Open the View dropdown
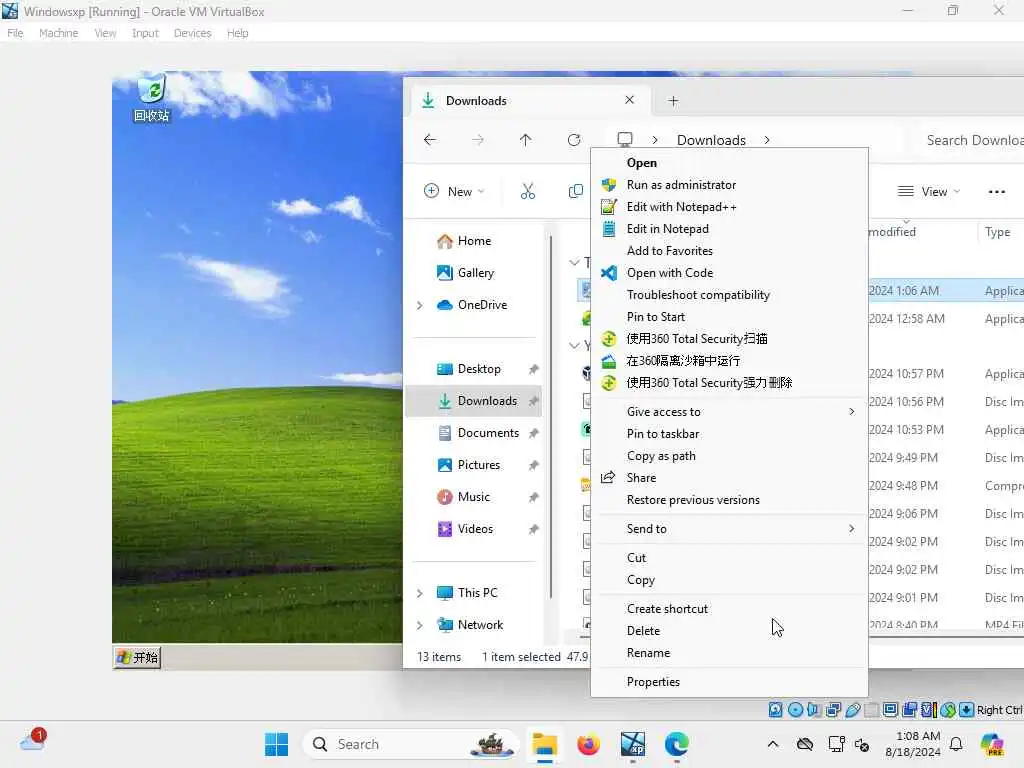The image size is (1024, 768). tap(929, 191)
